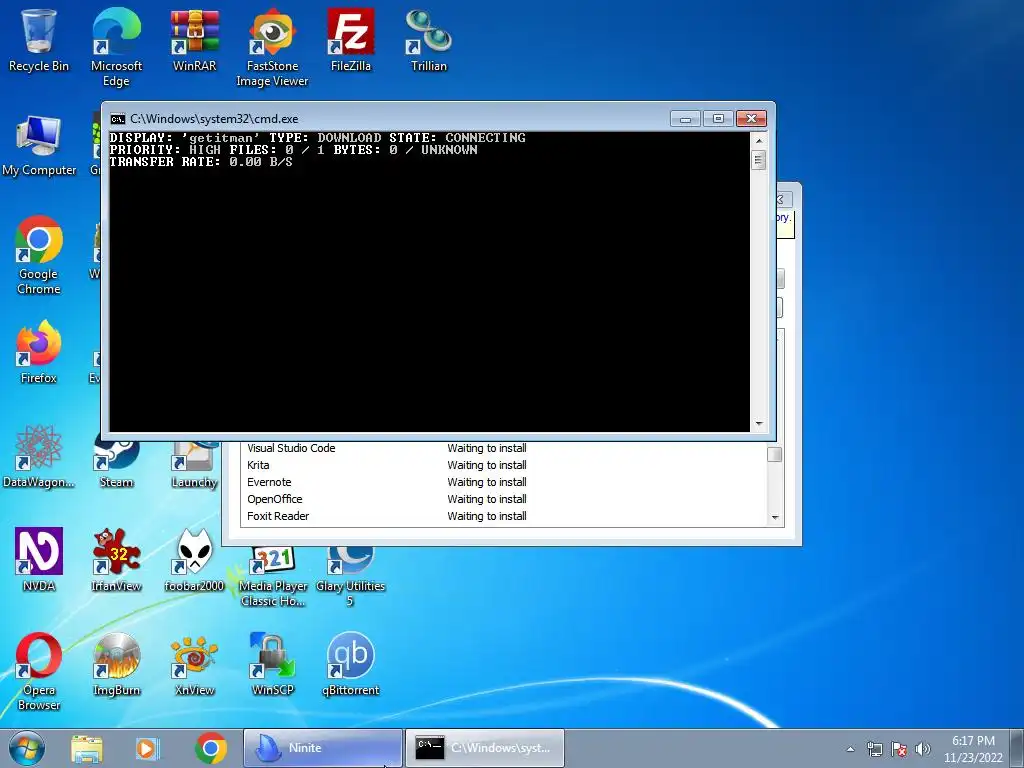Image resolution: width=1024 pixels, height=768 pixels.
Task: Select the DataWagon desktop shortcut
Action: 39,456
